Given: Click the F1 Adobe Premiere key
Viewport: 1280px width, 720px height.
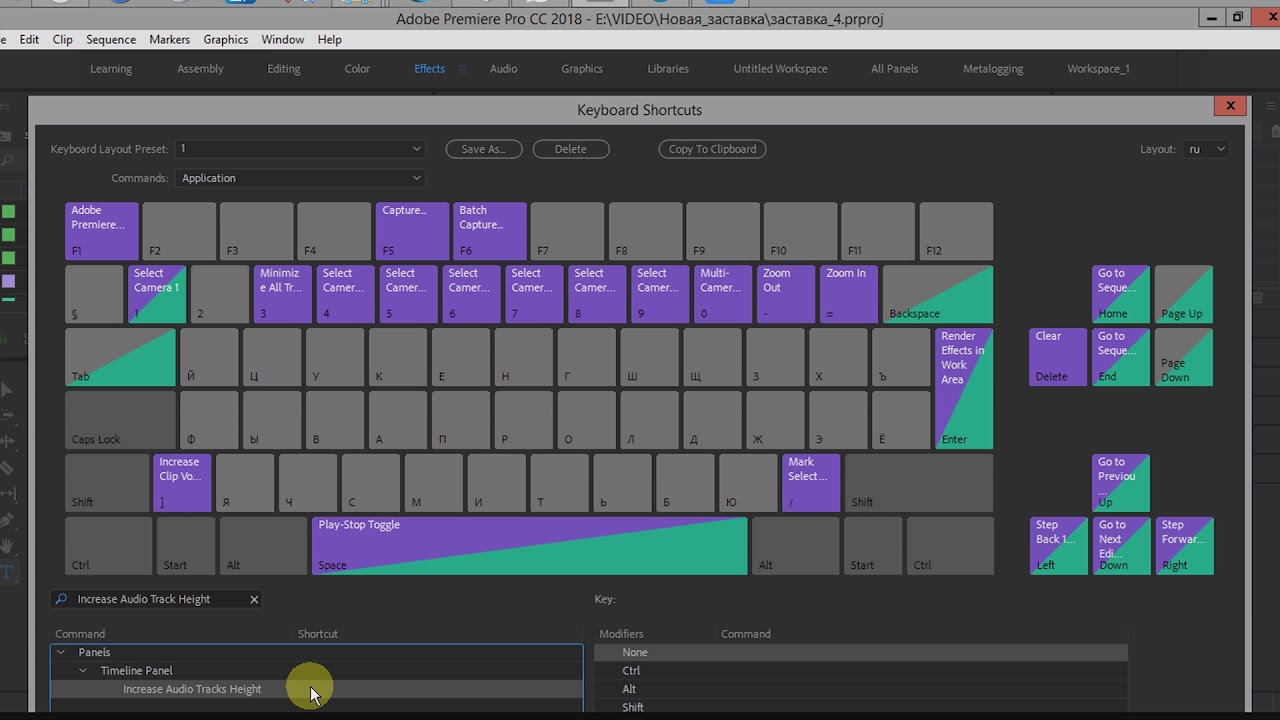Looking at the screenshot, I should [x=102, y=231].
